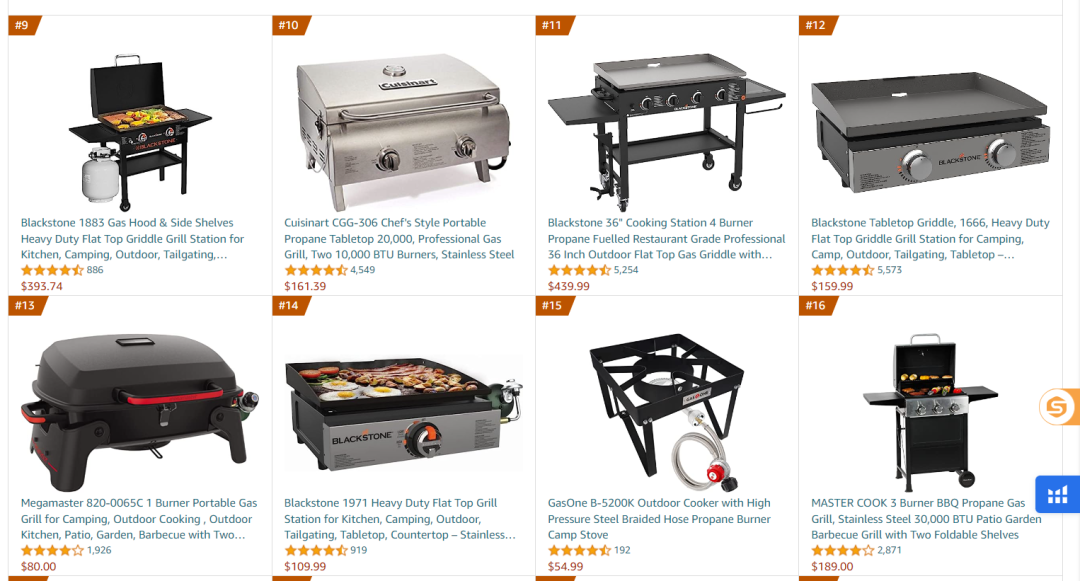Click the #13 bestseller rank badge
Viewport: 1080px width, 581px height.
(x=25, y=306)
